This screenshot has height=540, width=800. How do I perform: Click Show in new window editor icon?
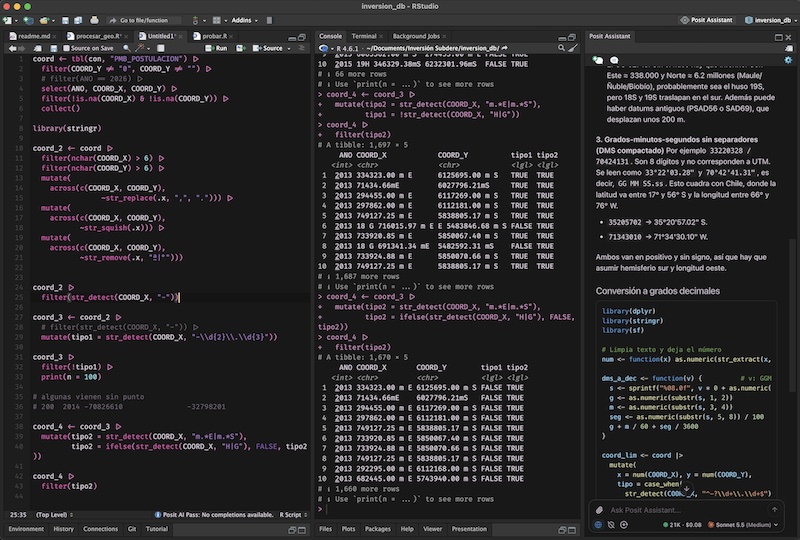click(38, 48)
